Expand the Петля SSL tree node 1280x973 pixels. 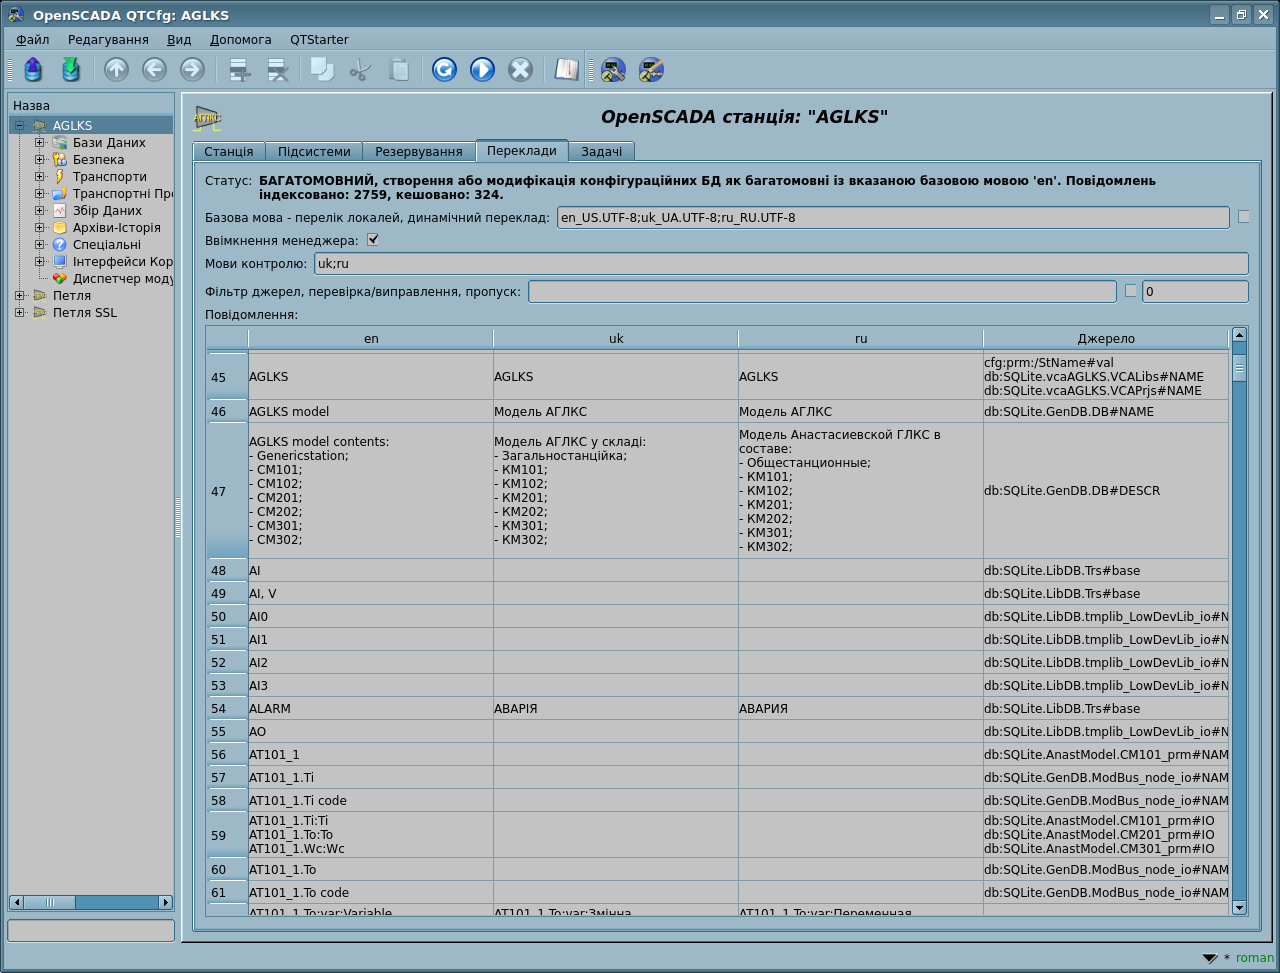coord(19,313)
